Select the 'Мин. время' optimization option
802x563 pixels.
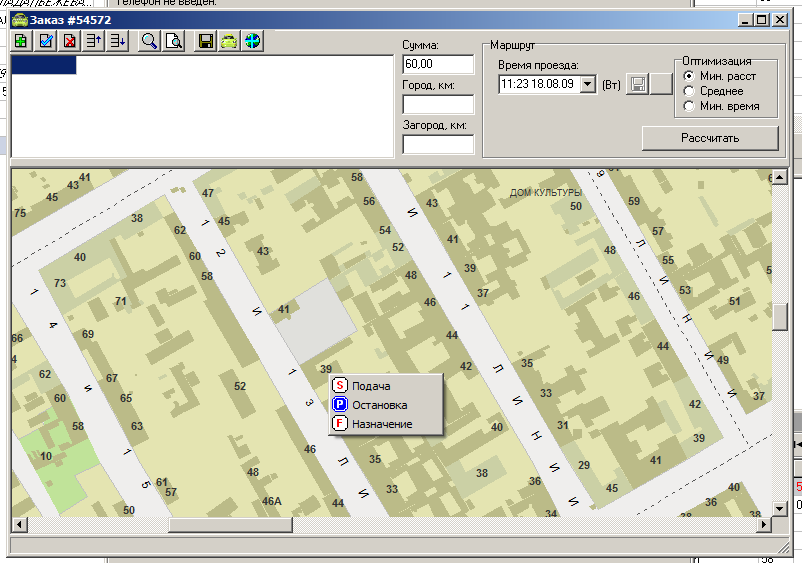688,106
